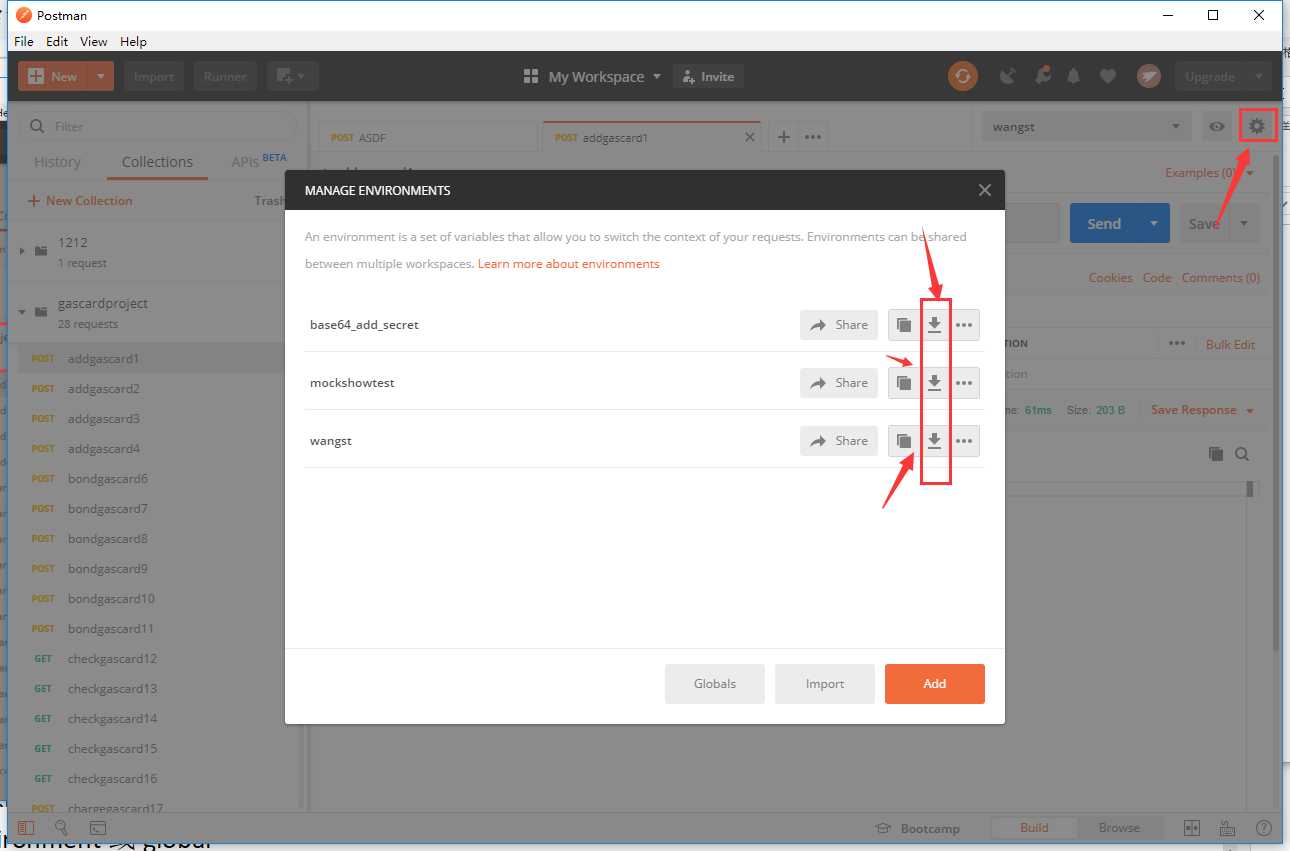Add a new environment
Viewport: 1290px width, 851px height.
(x=935, y=684)
